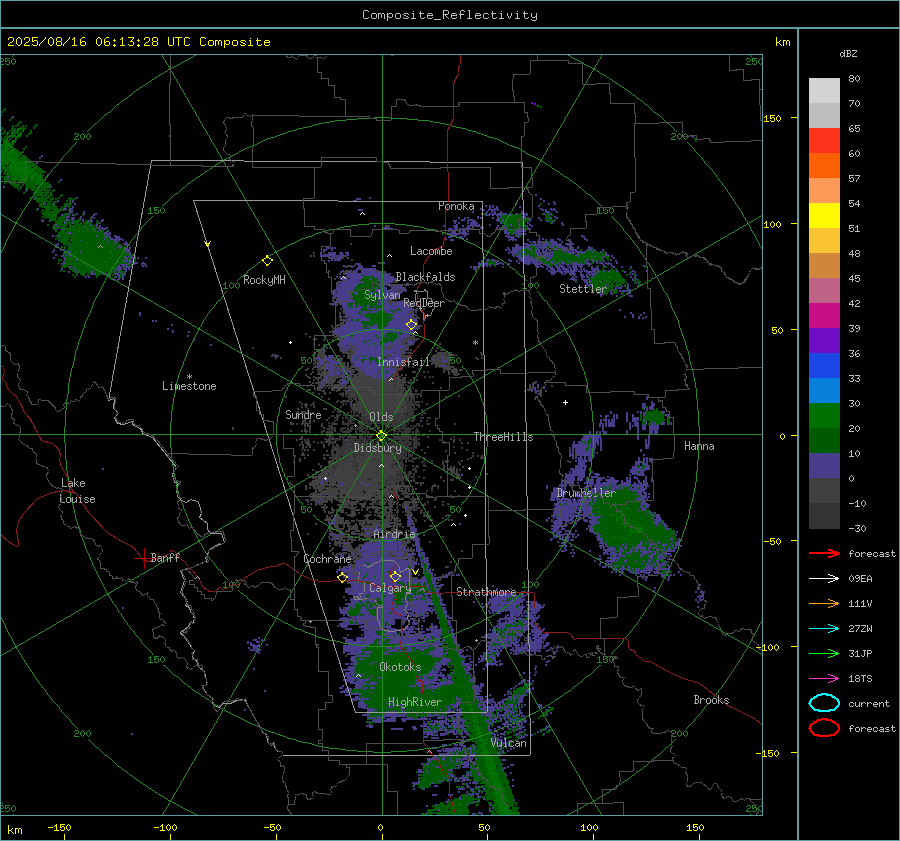
Task: Click the ThreeHills town label
Action: pos(503,437)
